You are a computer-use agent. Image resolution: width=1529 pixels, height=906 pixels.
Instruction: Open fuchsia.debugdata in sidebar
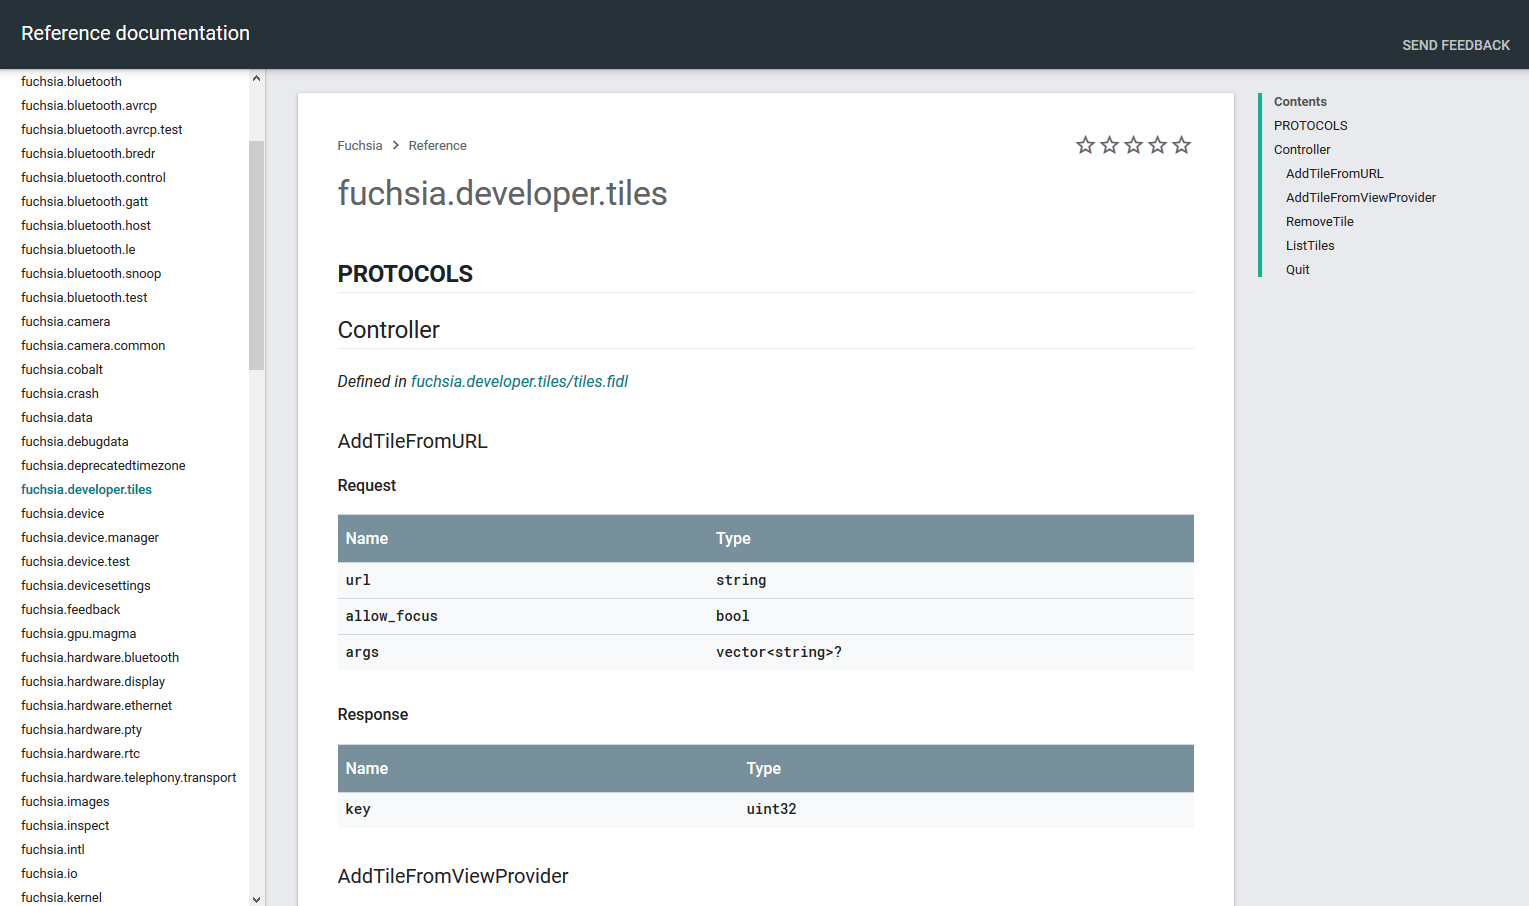pyautogui.click(x=75, y=441)
